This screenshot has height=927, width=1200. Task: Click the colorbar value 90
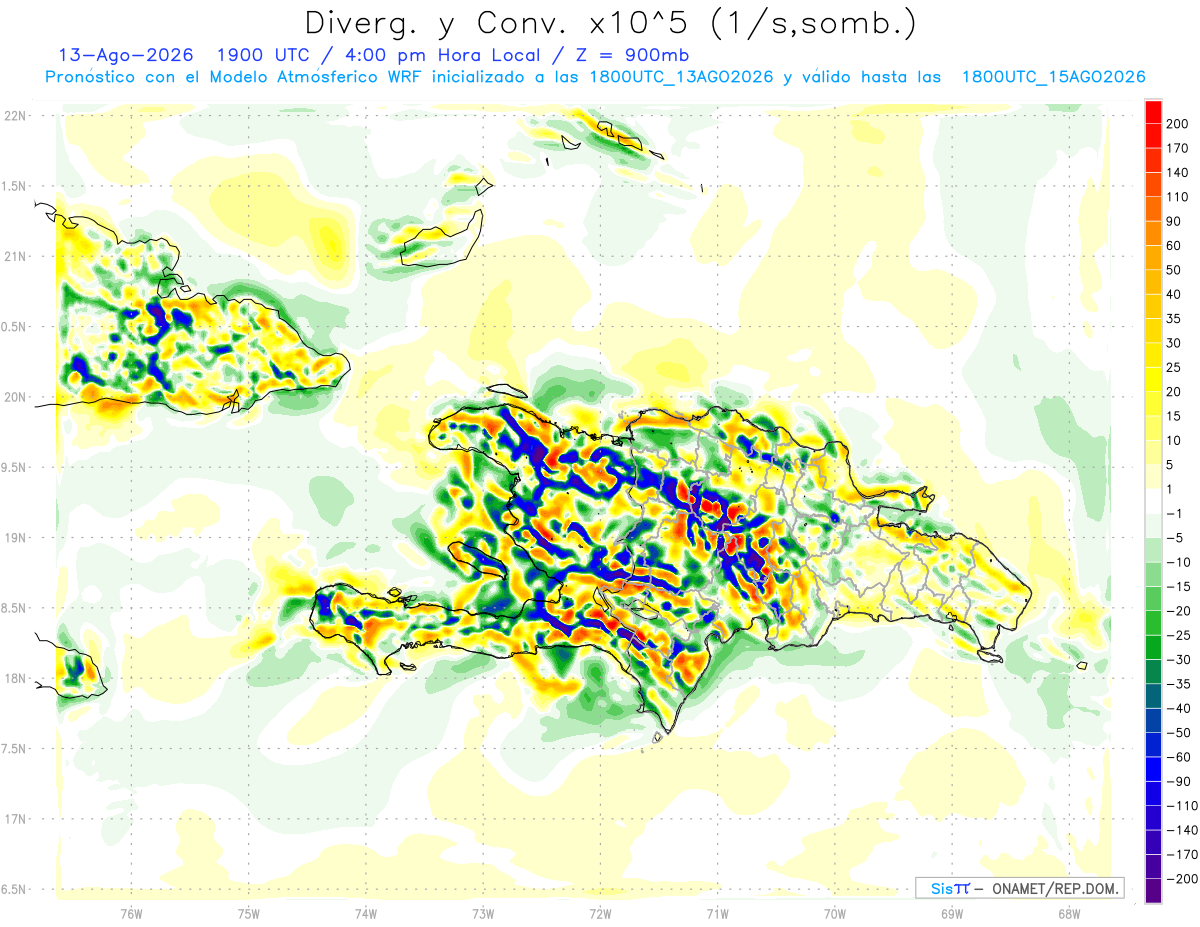point(1174,222)
